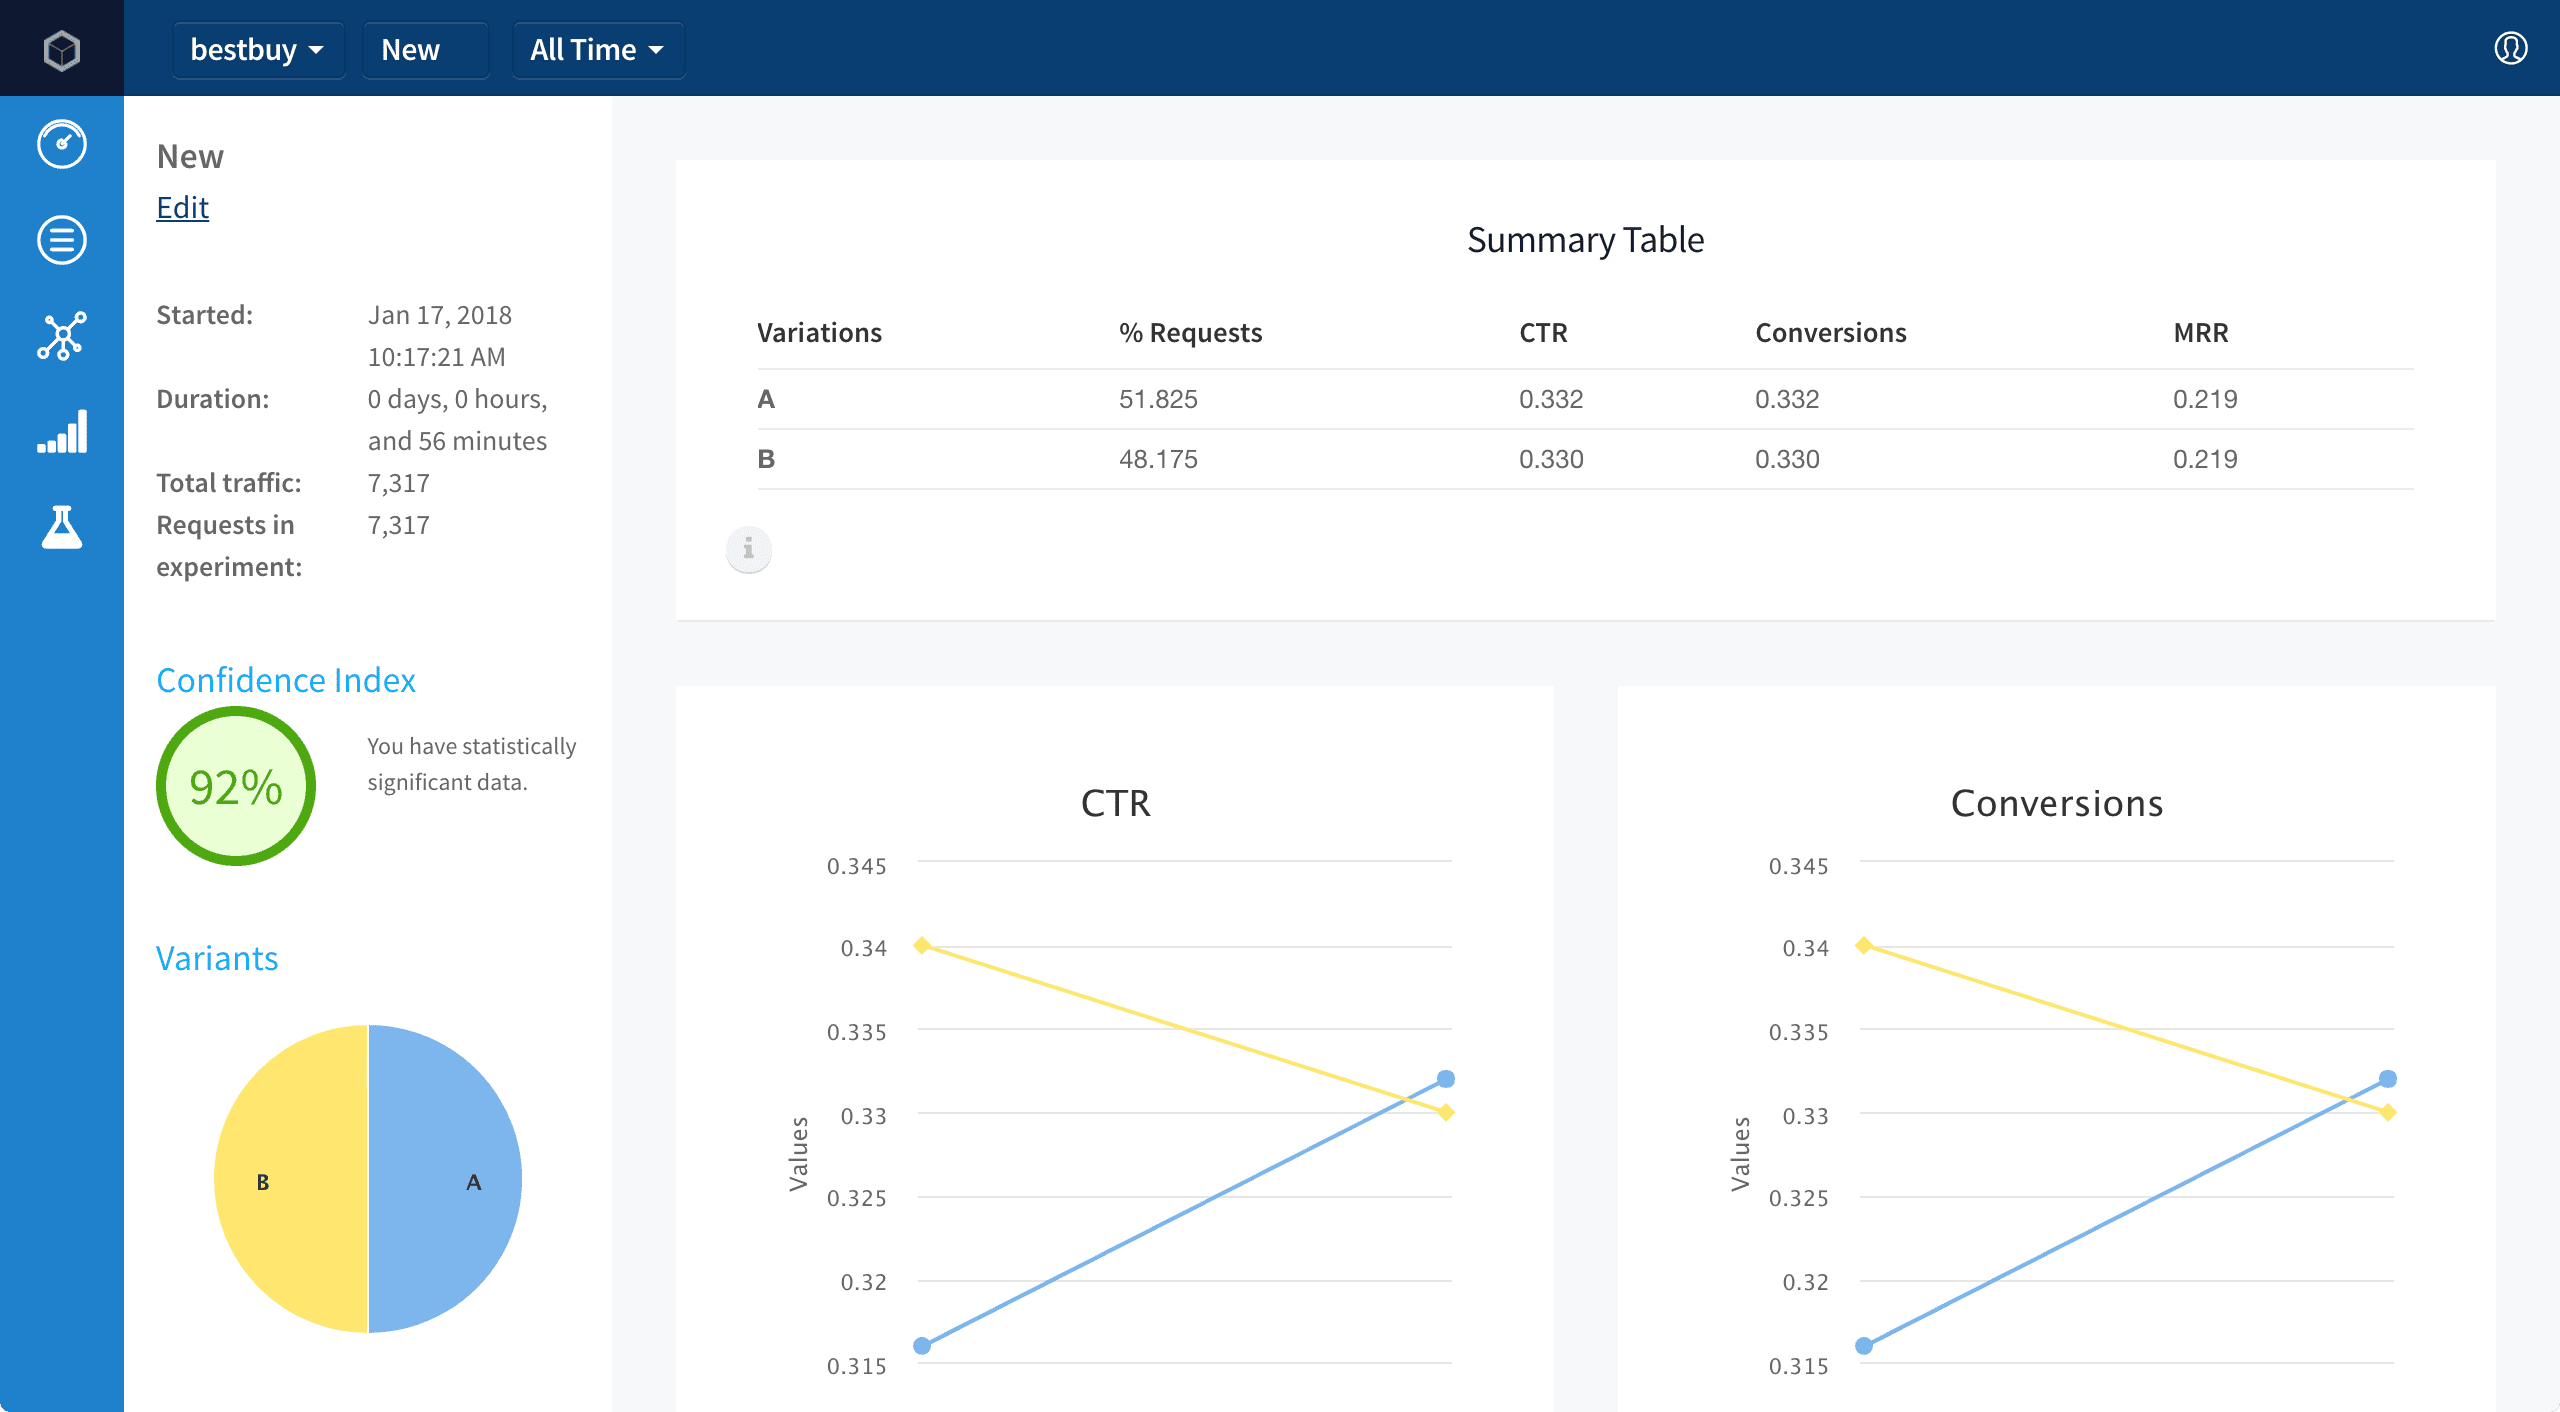Open the lab flask experiments icon
The image size is (2560, 1412).
pyautogui.click(x=61, y=528)
